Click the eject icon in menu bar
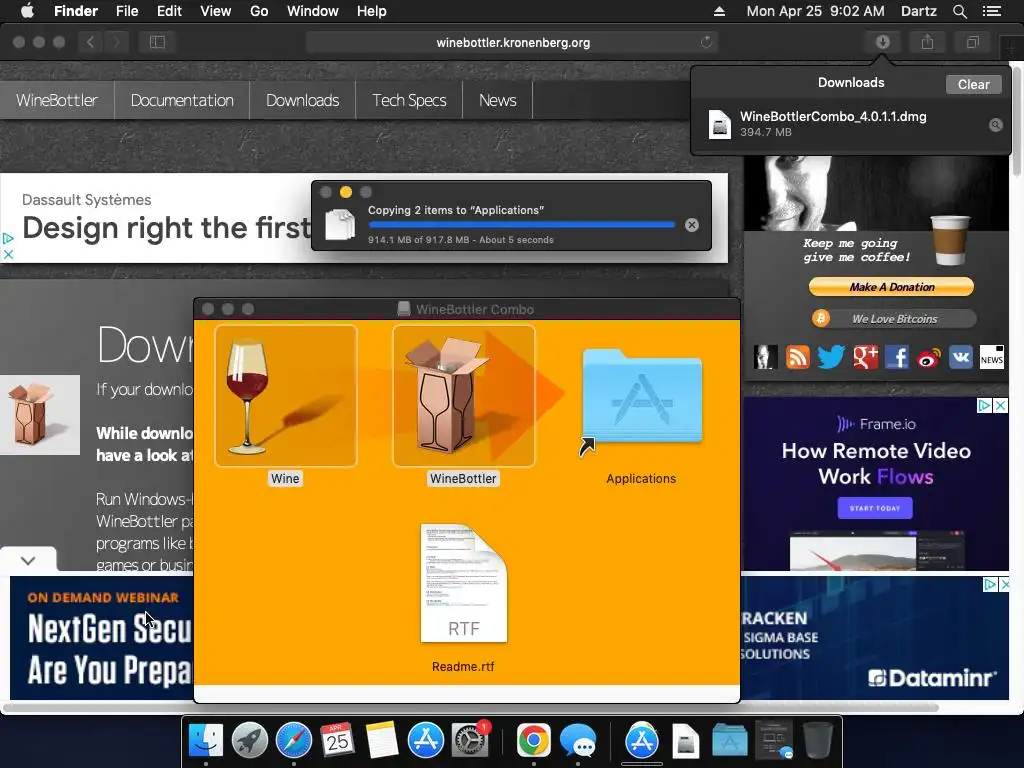Screen dimensions: 1024x768 coord(719,11)
